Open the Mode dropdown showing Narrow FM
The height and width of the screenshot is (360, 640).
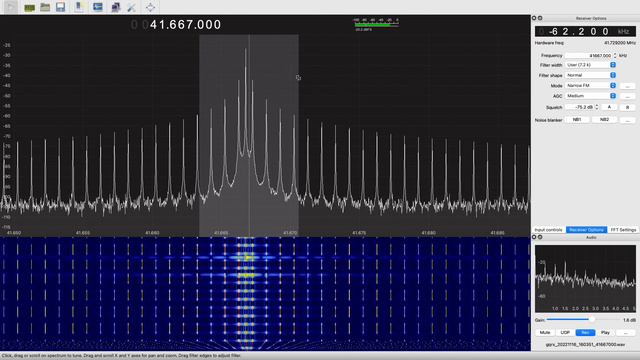coord(590,85)
